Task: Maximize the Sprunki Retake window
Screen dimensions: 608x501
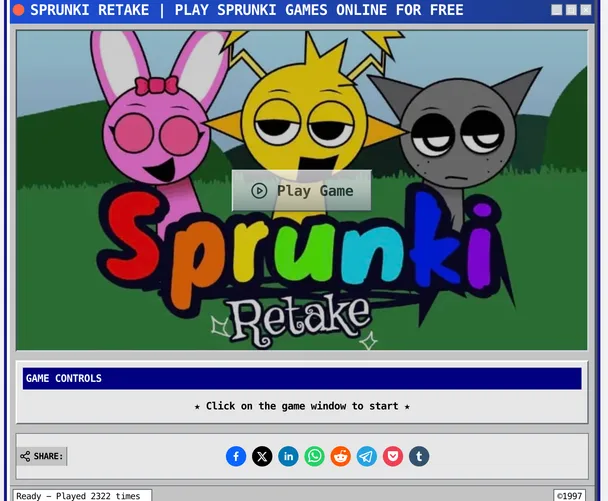Action: click(x=571, y=10)
